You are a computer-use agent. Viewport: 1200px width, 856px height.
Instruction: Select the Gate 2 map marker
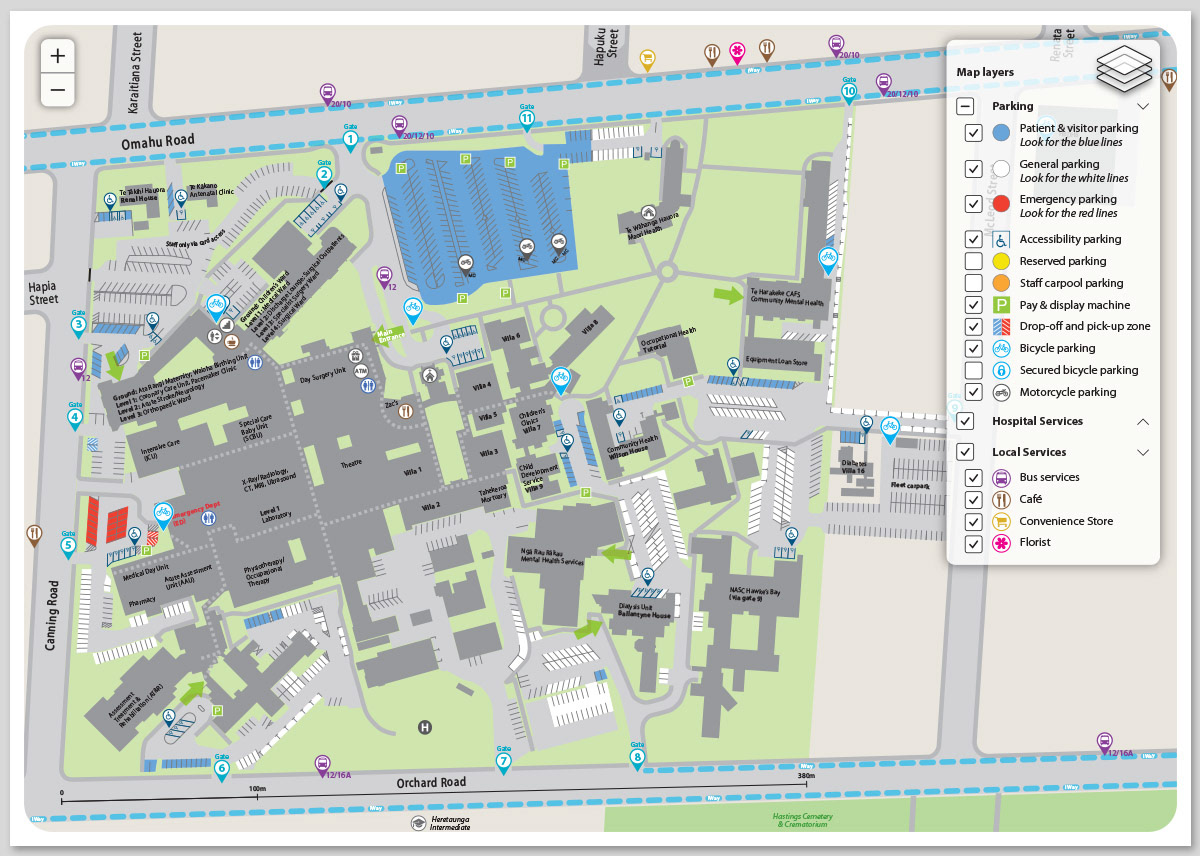click(324, 174)
